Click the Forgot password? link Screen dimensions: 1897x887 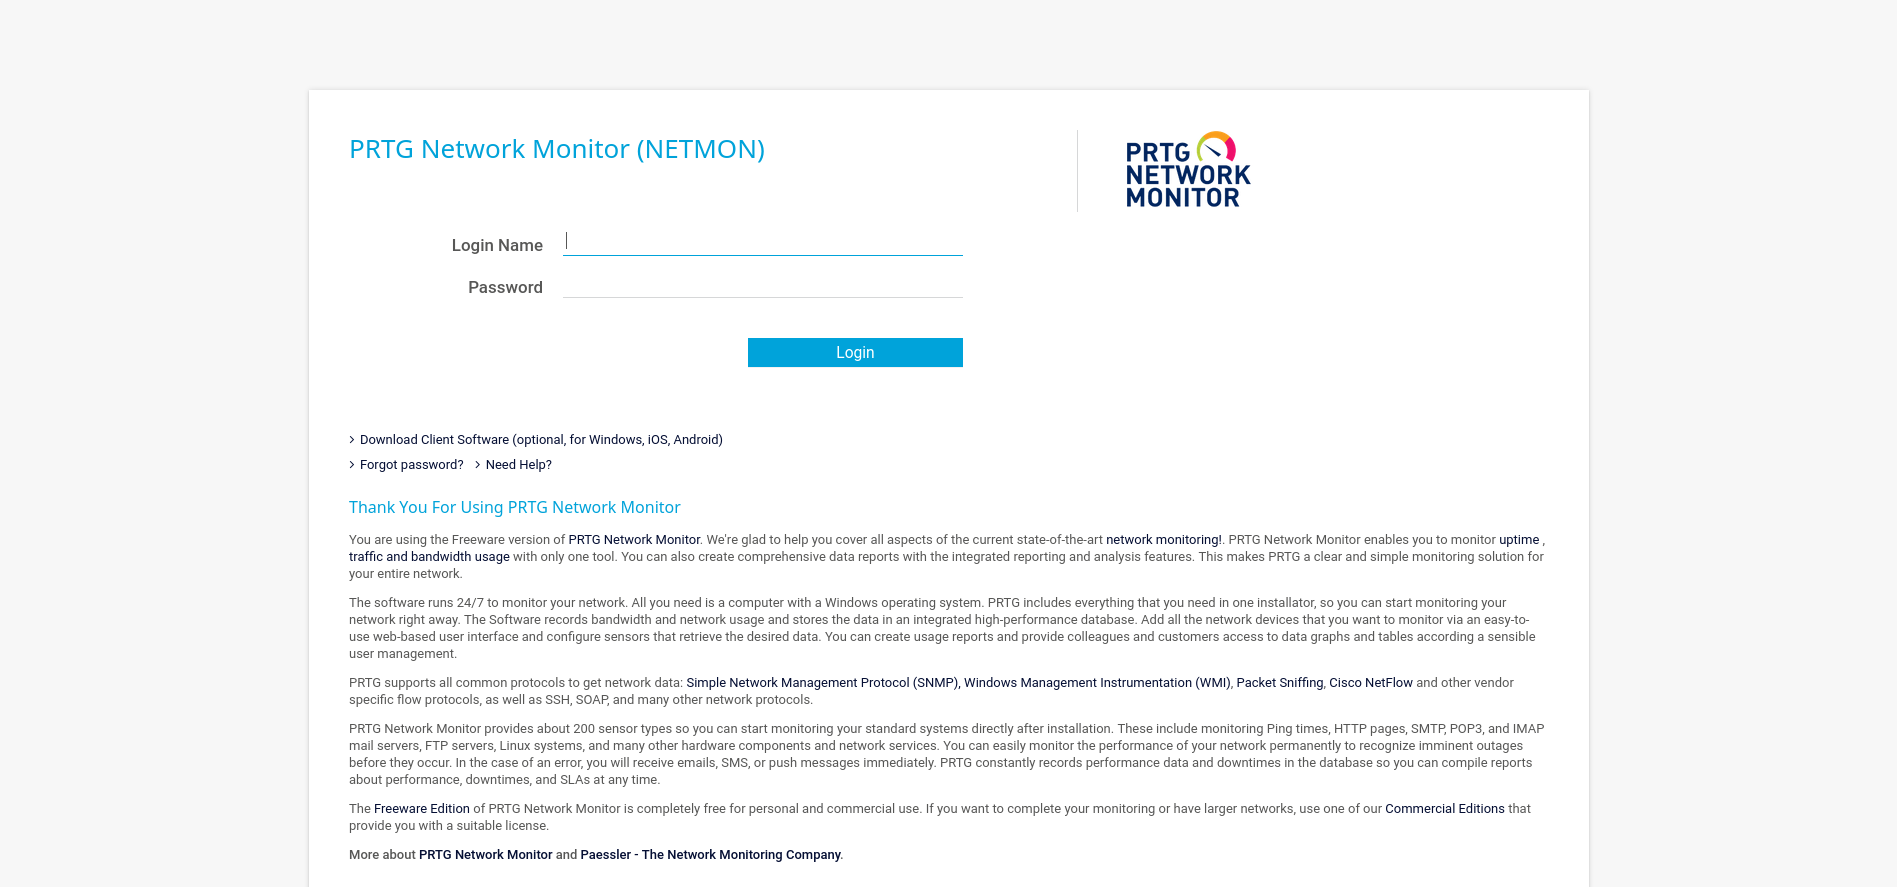(411, 464)
